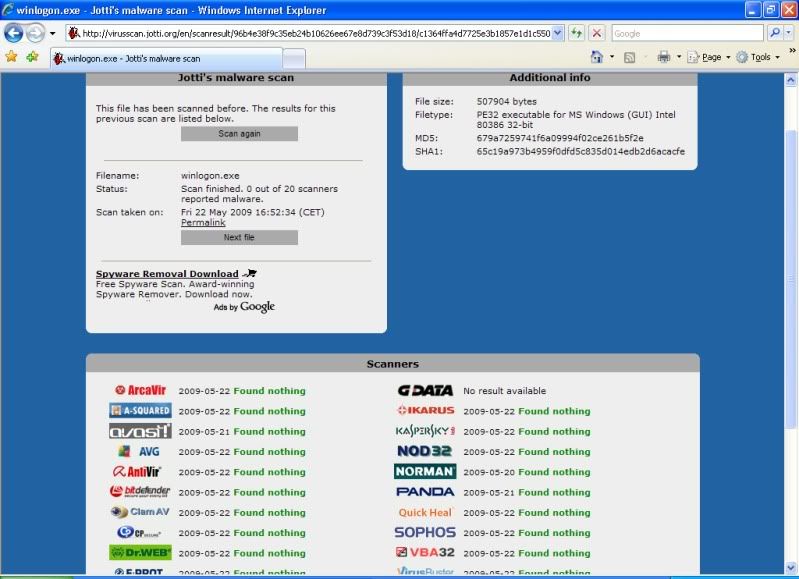Click the vertical scrollbar thumb
Screen dimensions: 799x579
pos(791,279)
